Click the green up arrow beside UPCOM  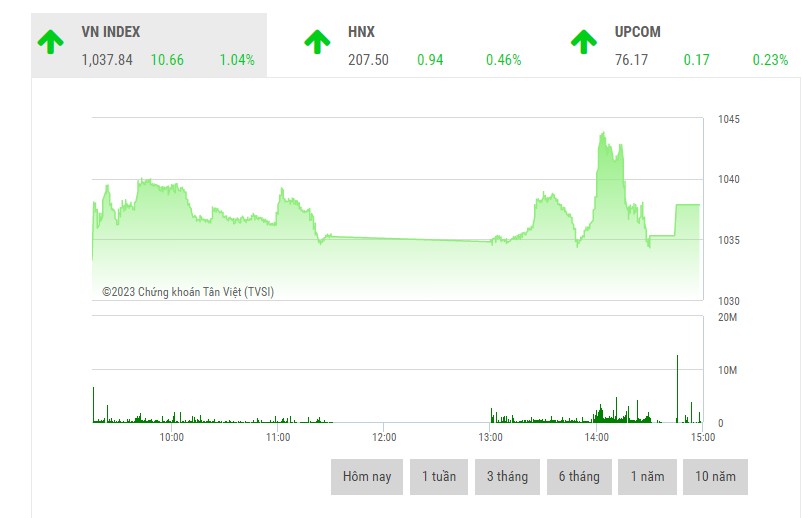(584, 42)
